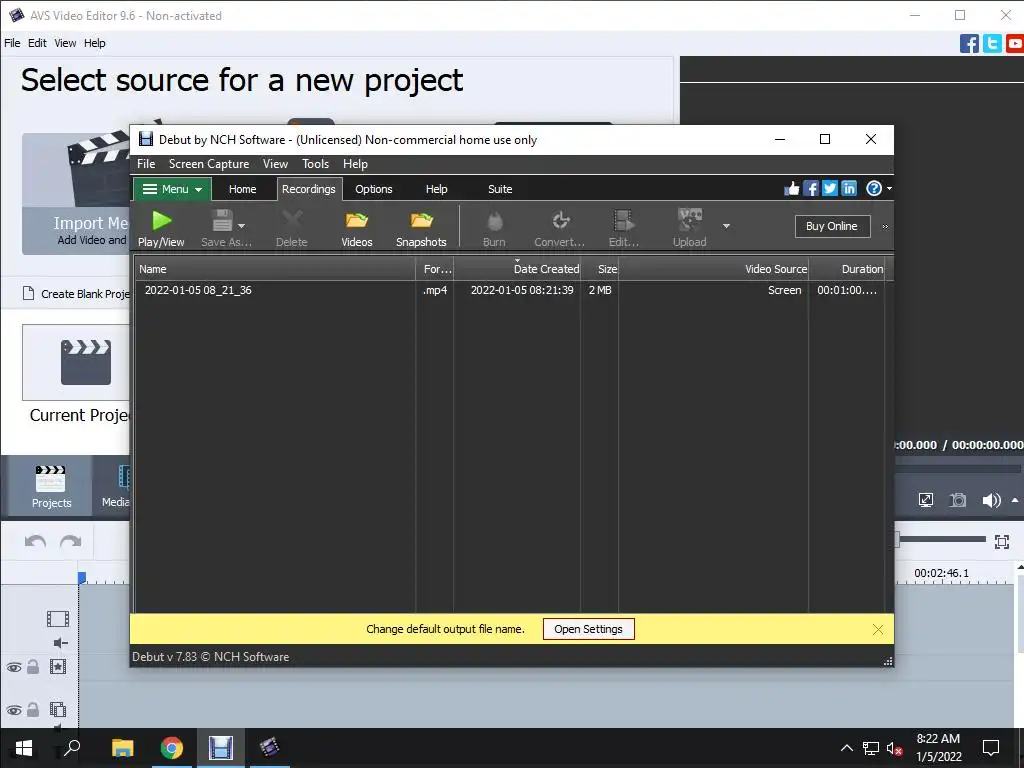The height and width of the screenshot is (768, 1024).
Task: Click AVS full screen preview icon
Action: (x=926, y=500)
